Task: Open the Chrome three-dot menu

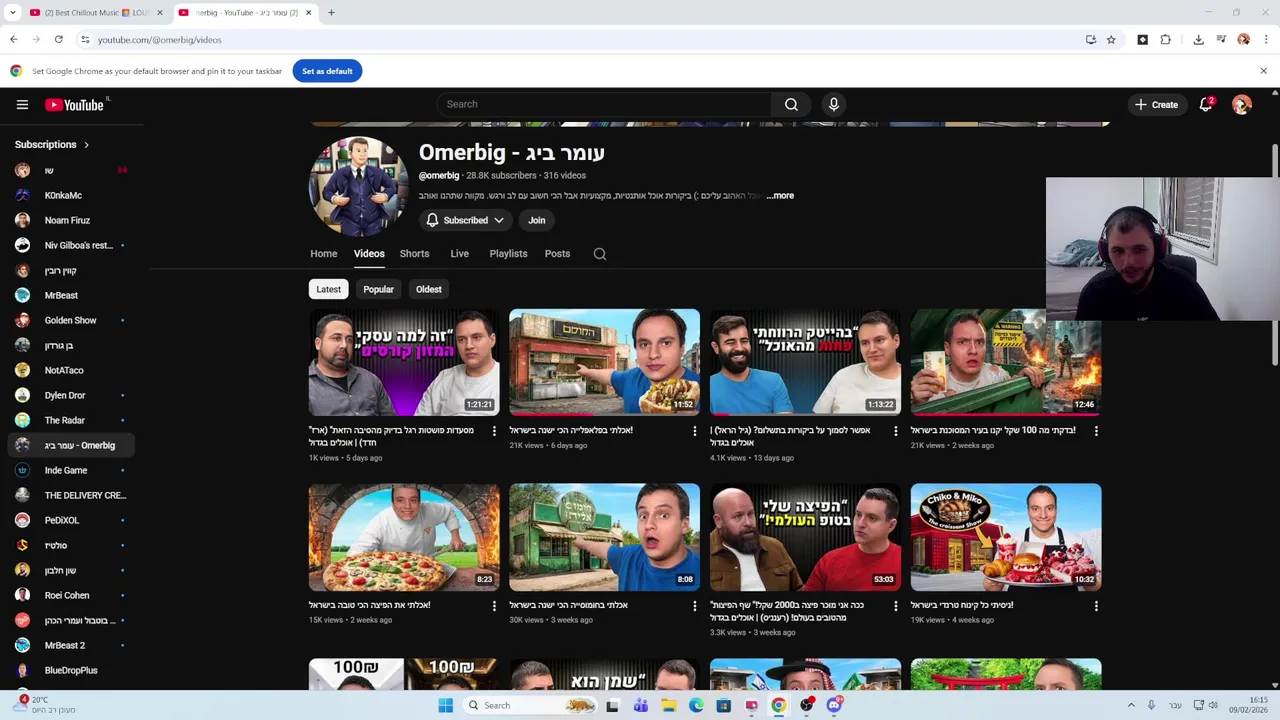Action: [x=1266, y=40]
